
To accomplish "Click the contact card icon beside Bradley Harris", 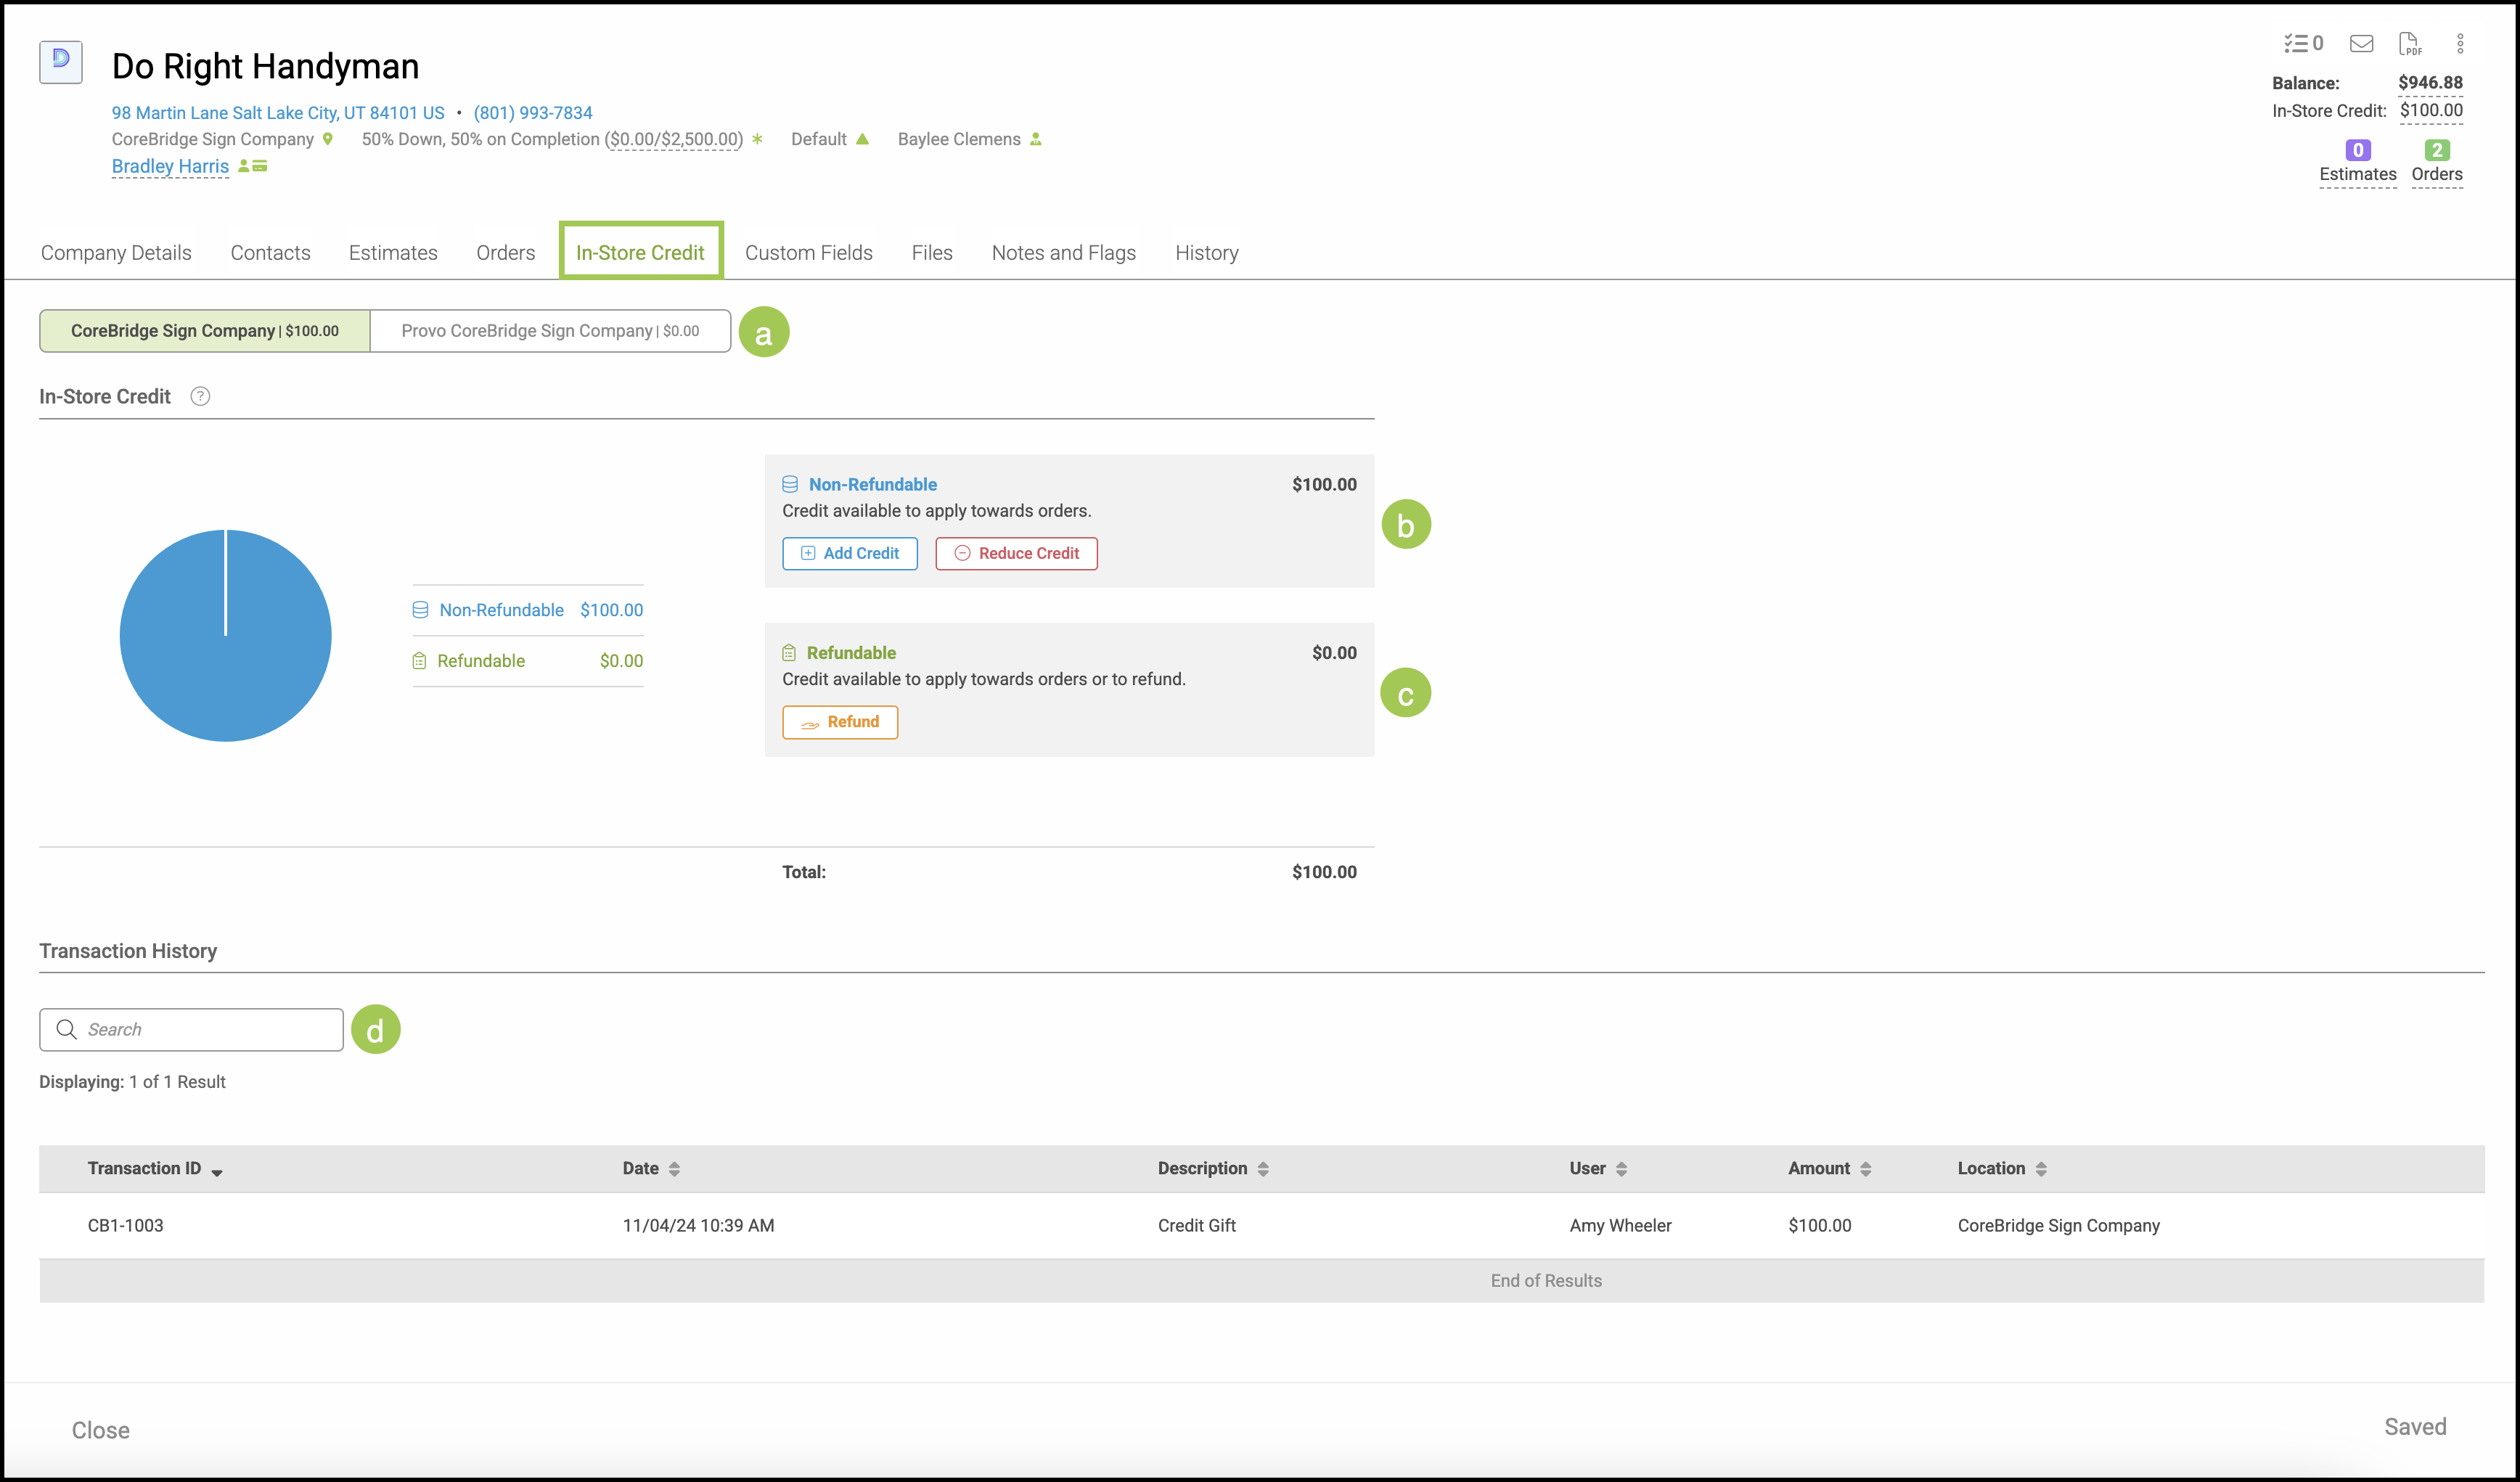I will point(260,166).
